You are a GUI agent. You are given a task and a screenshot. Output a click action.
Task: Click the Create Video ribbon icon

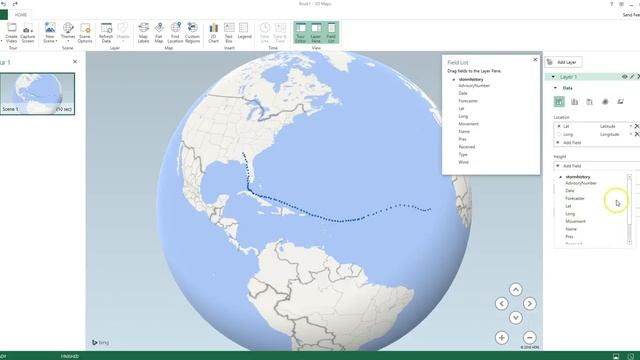(x=11, y=33)
